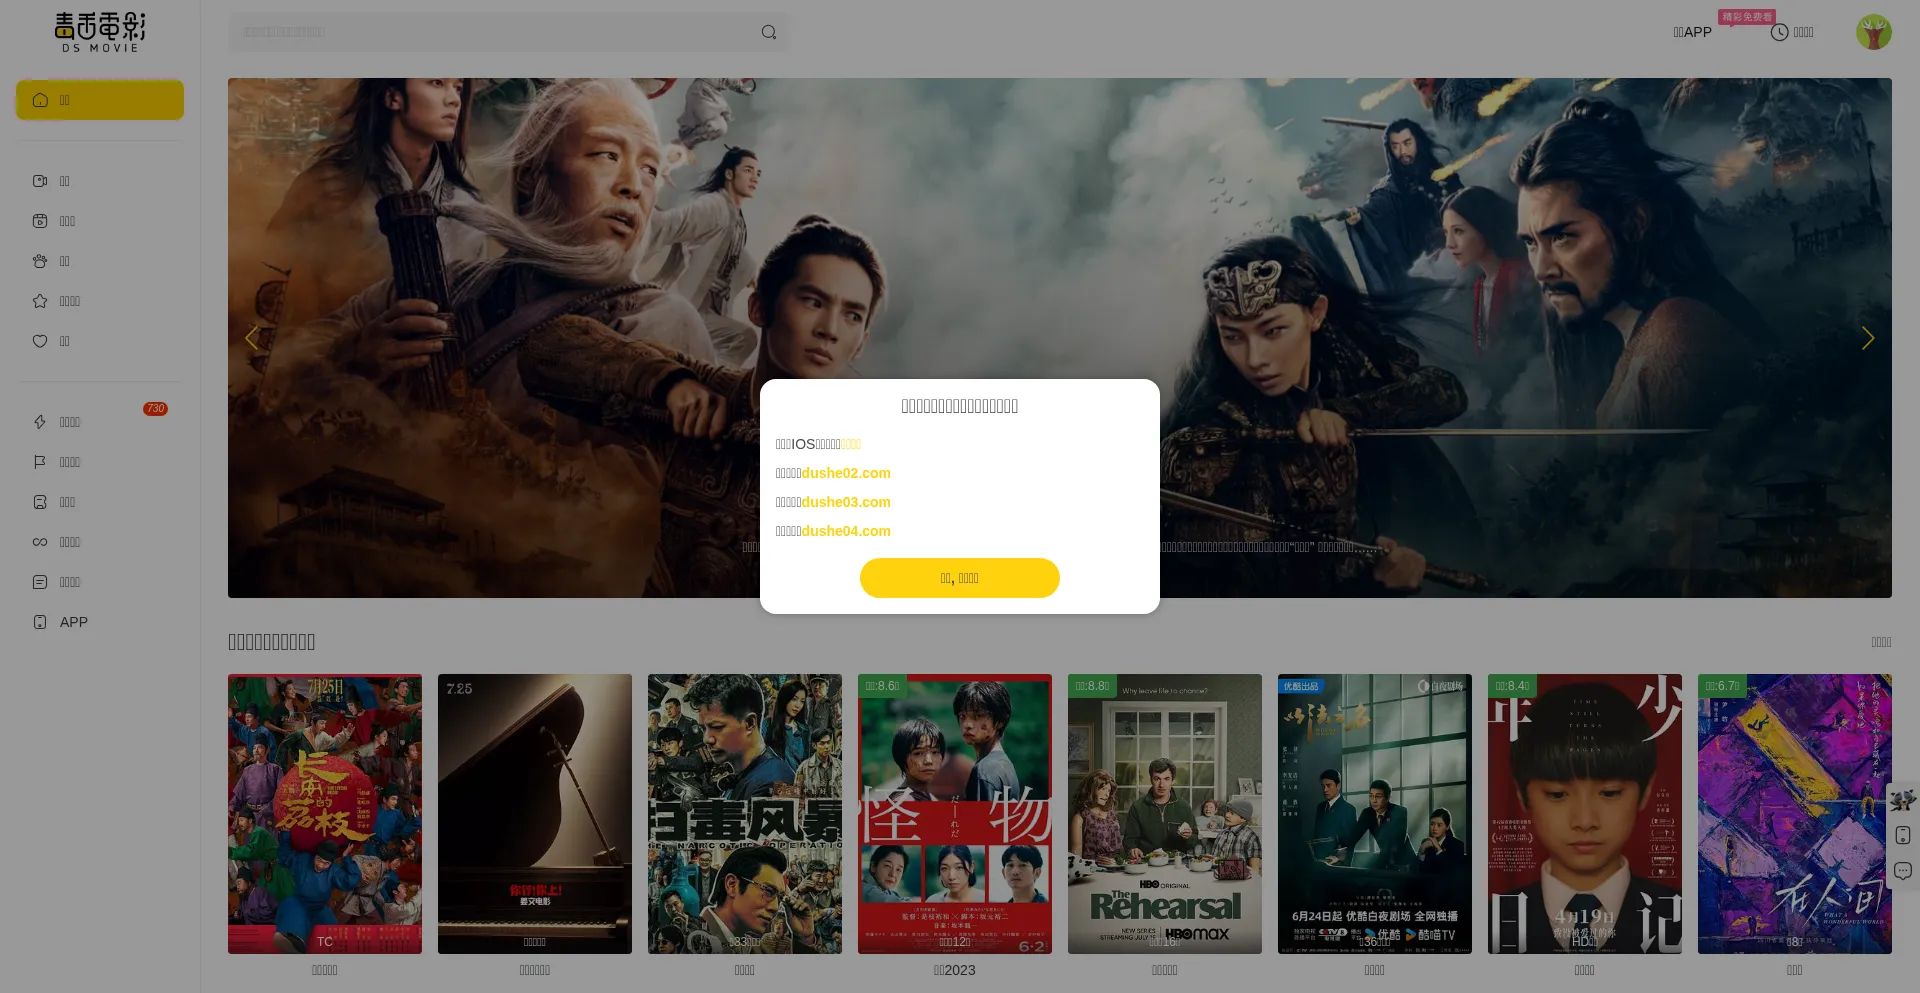Open the dushe02.com link in popup
This screenshot has height=993, width=1920.
point(846,473)
